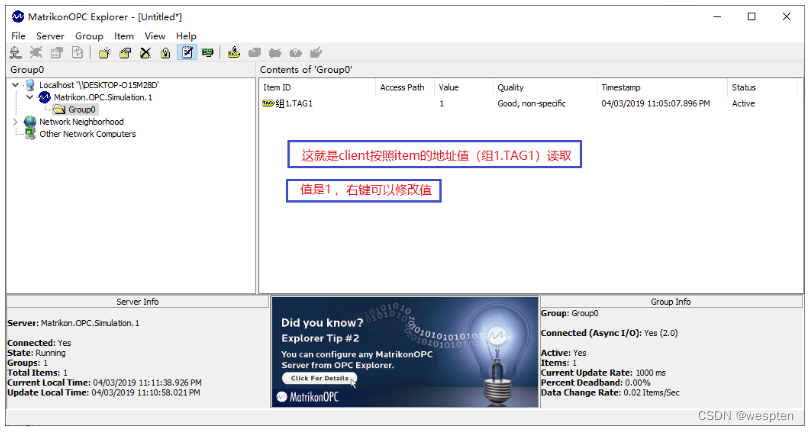Open the View menu

155,36
